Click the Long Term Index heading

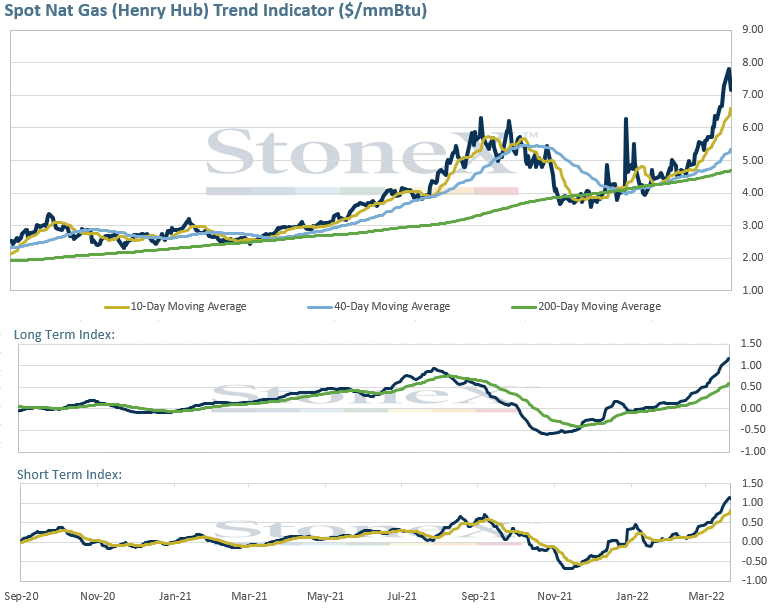[x=64, y=334]
